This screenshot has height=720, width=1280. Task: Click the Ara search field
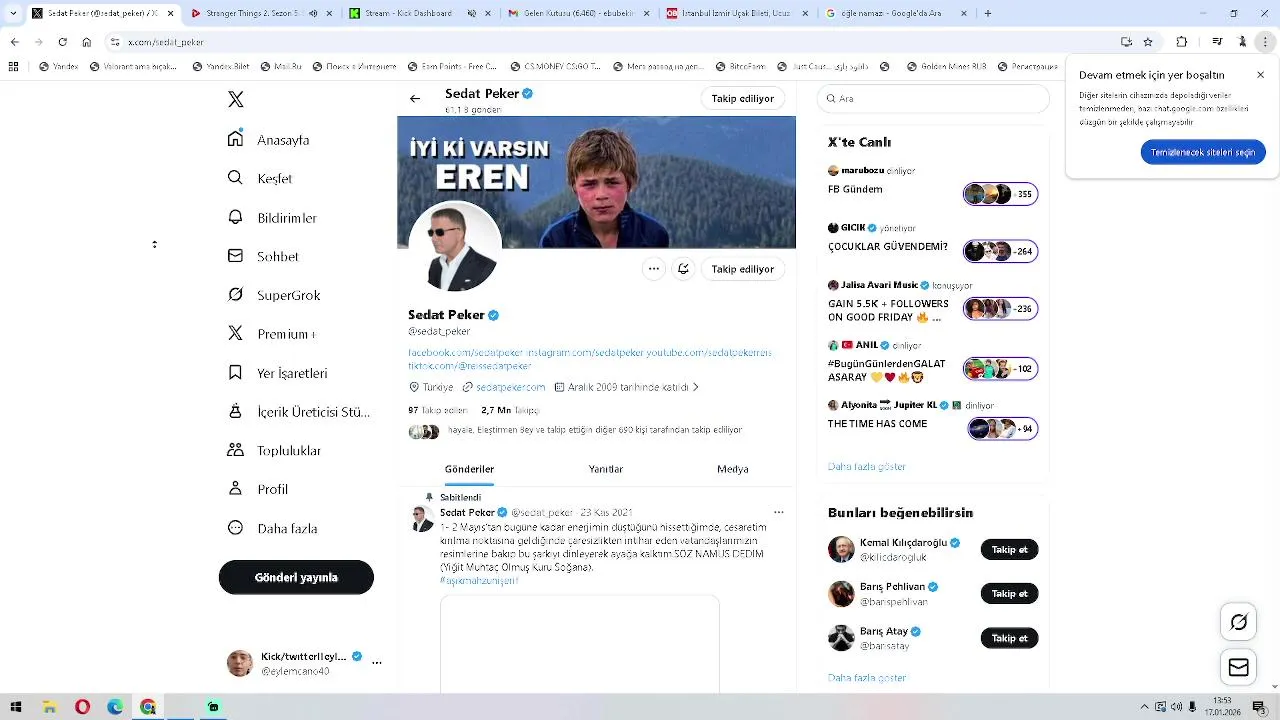coord(933,99)
